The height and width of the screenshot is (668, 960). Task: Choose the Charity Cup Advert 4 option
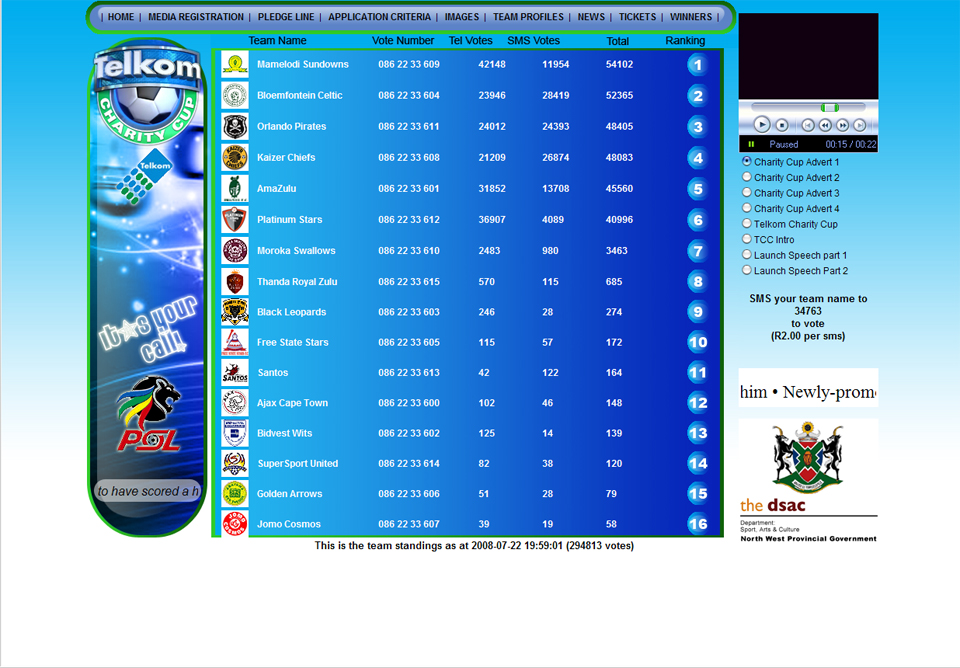point(746,208)
